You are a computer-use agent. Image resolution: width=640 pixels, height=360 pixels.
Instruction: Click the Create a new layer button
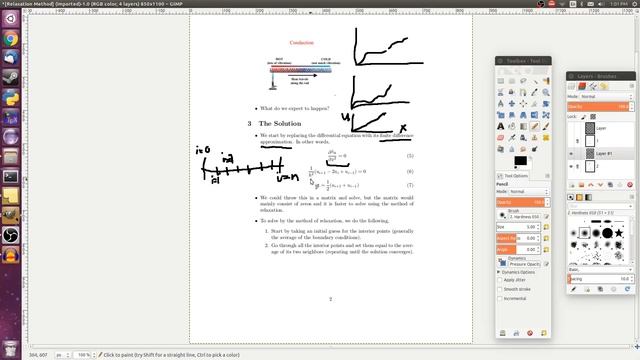[x=572, y=185]
